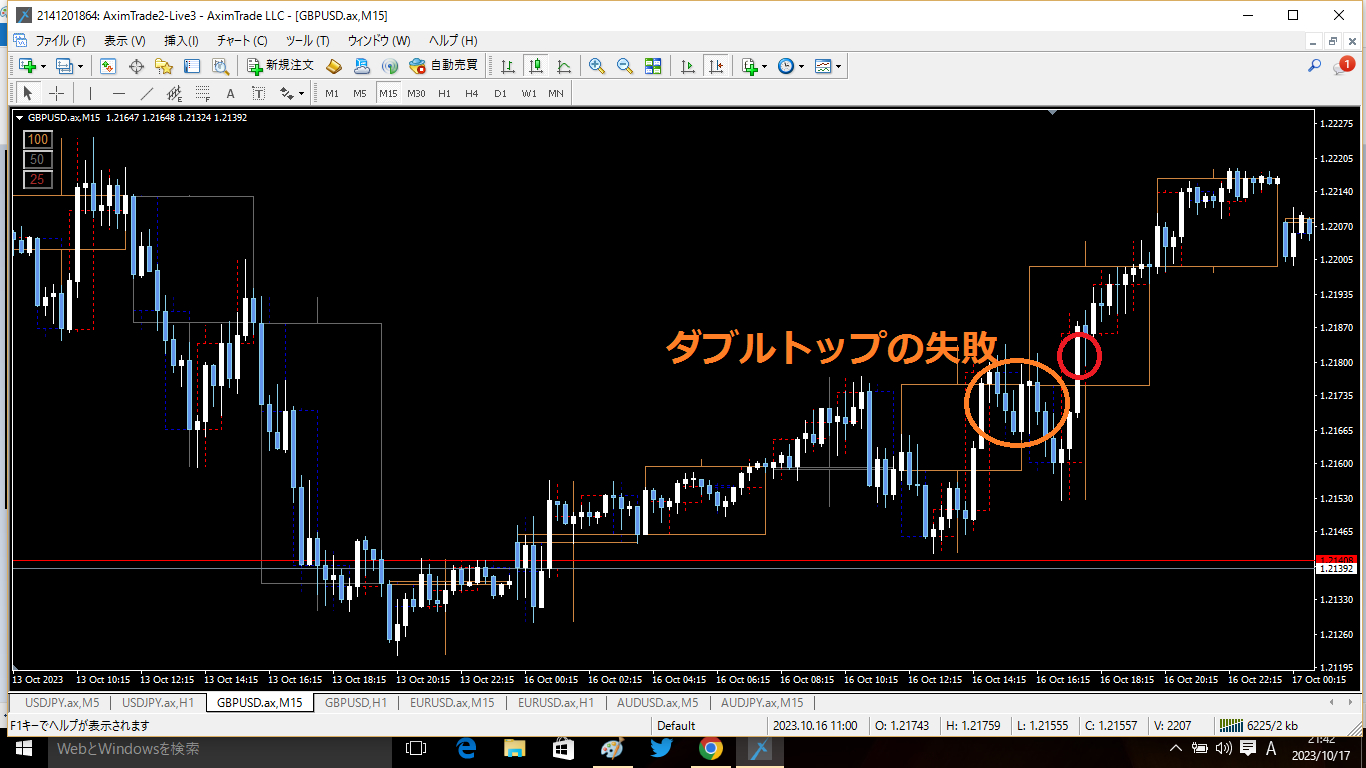1366x768 pixels.
Task: Open the Market Watch window icon
Action: click(108, 66)
